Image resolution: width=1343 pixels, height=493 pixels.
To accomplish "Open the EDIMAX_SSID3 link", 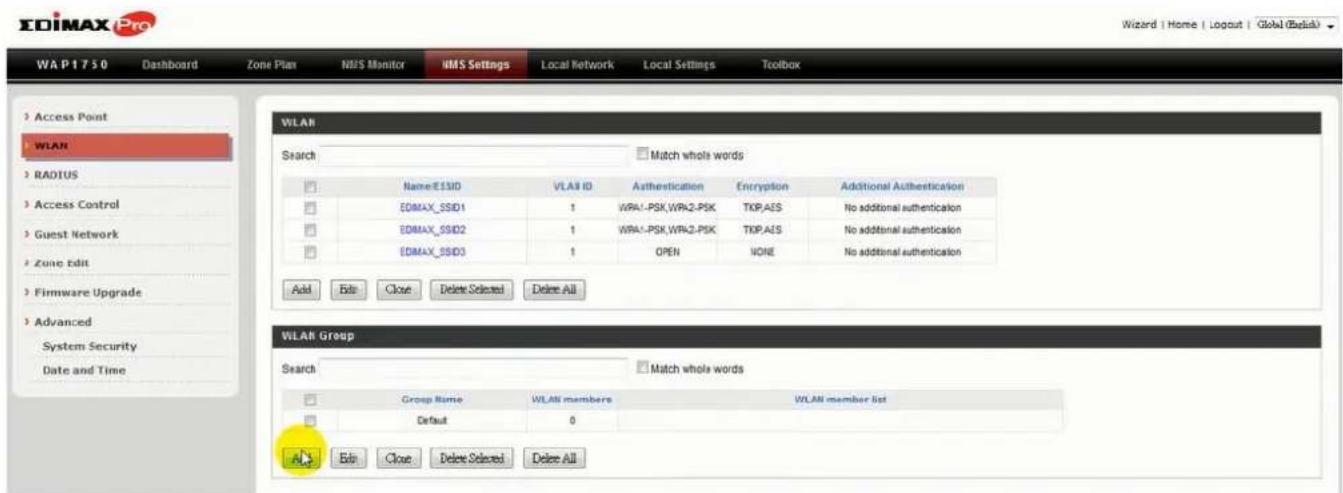I will pyautogui.click(x=433, y=251).
